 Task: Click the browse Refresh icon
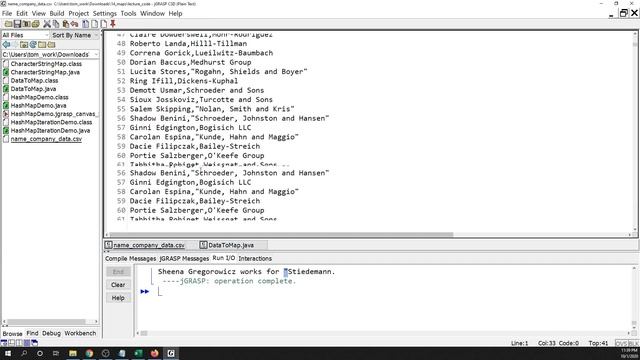coord(33,44)
